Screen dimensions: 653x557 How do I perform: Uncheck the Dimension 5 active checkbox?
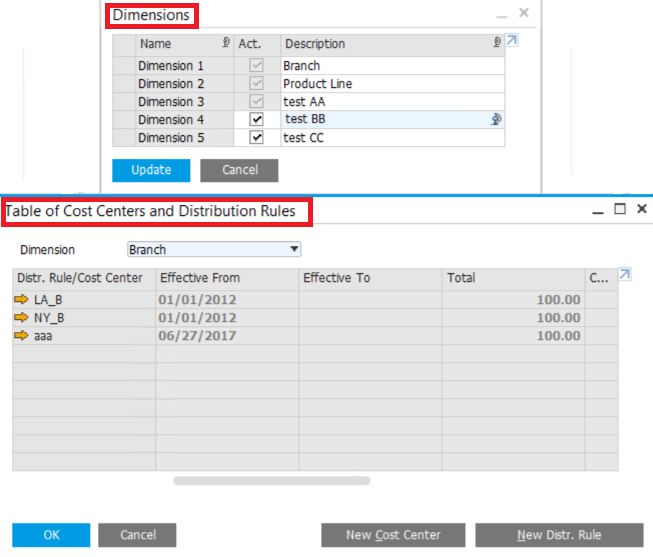[x=256, y=138]
